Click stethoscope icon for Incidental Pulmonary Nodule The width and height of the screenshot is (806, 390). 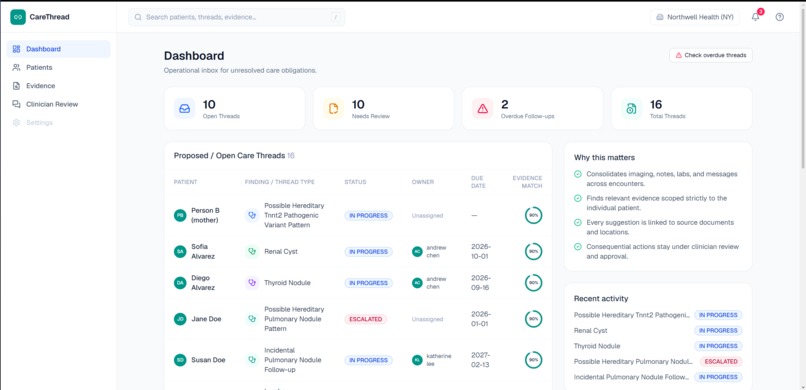(x=252, y=360)
